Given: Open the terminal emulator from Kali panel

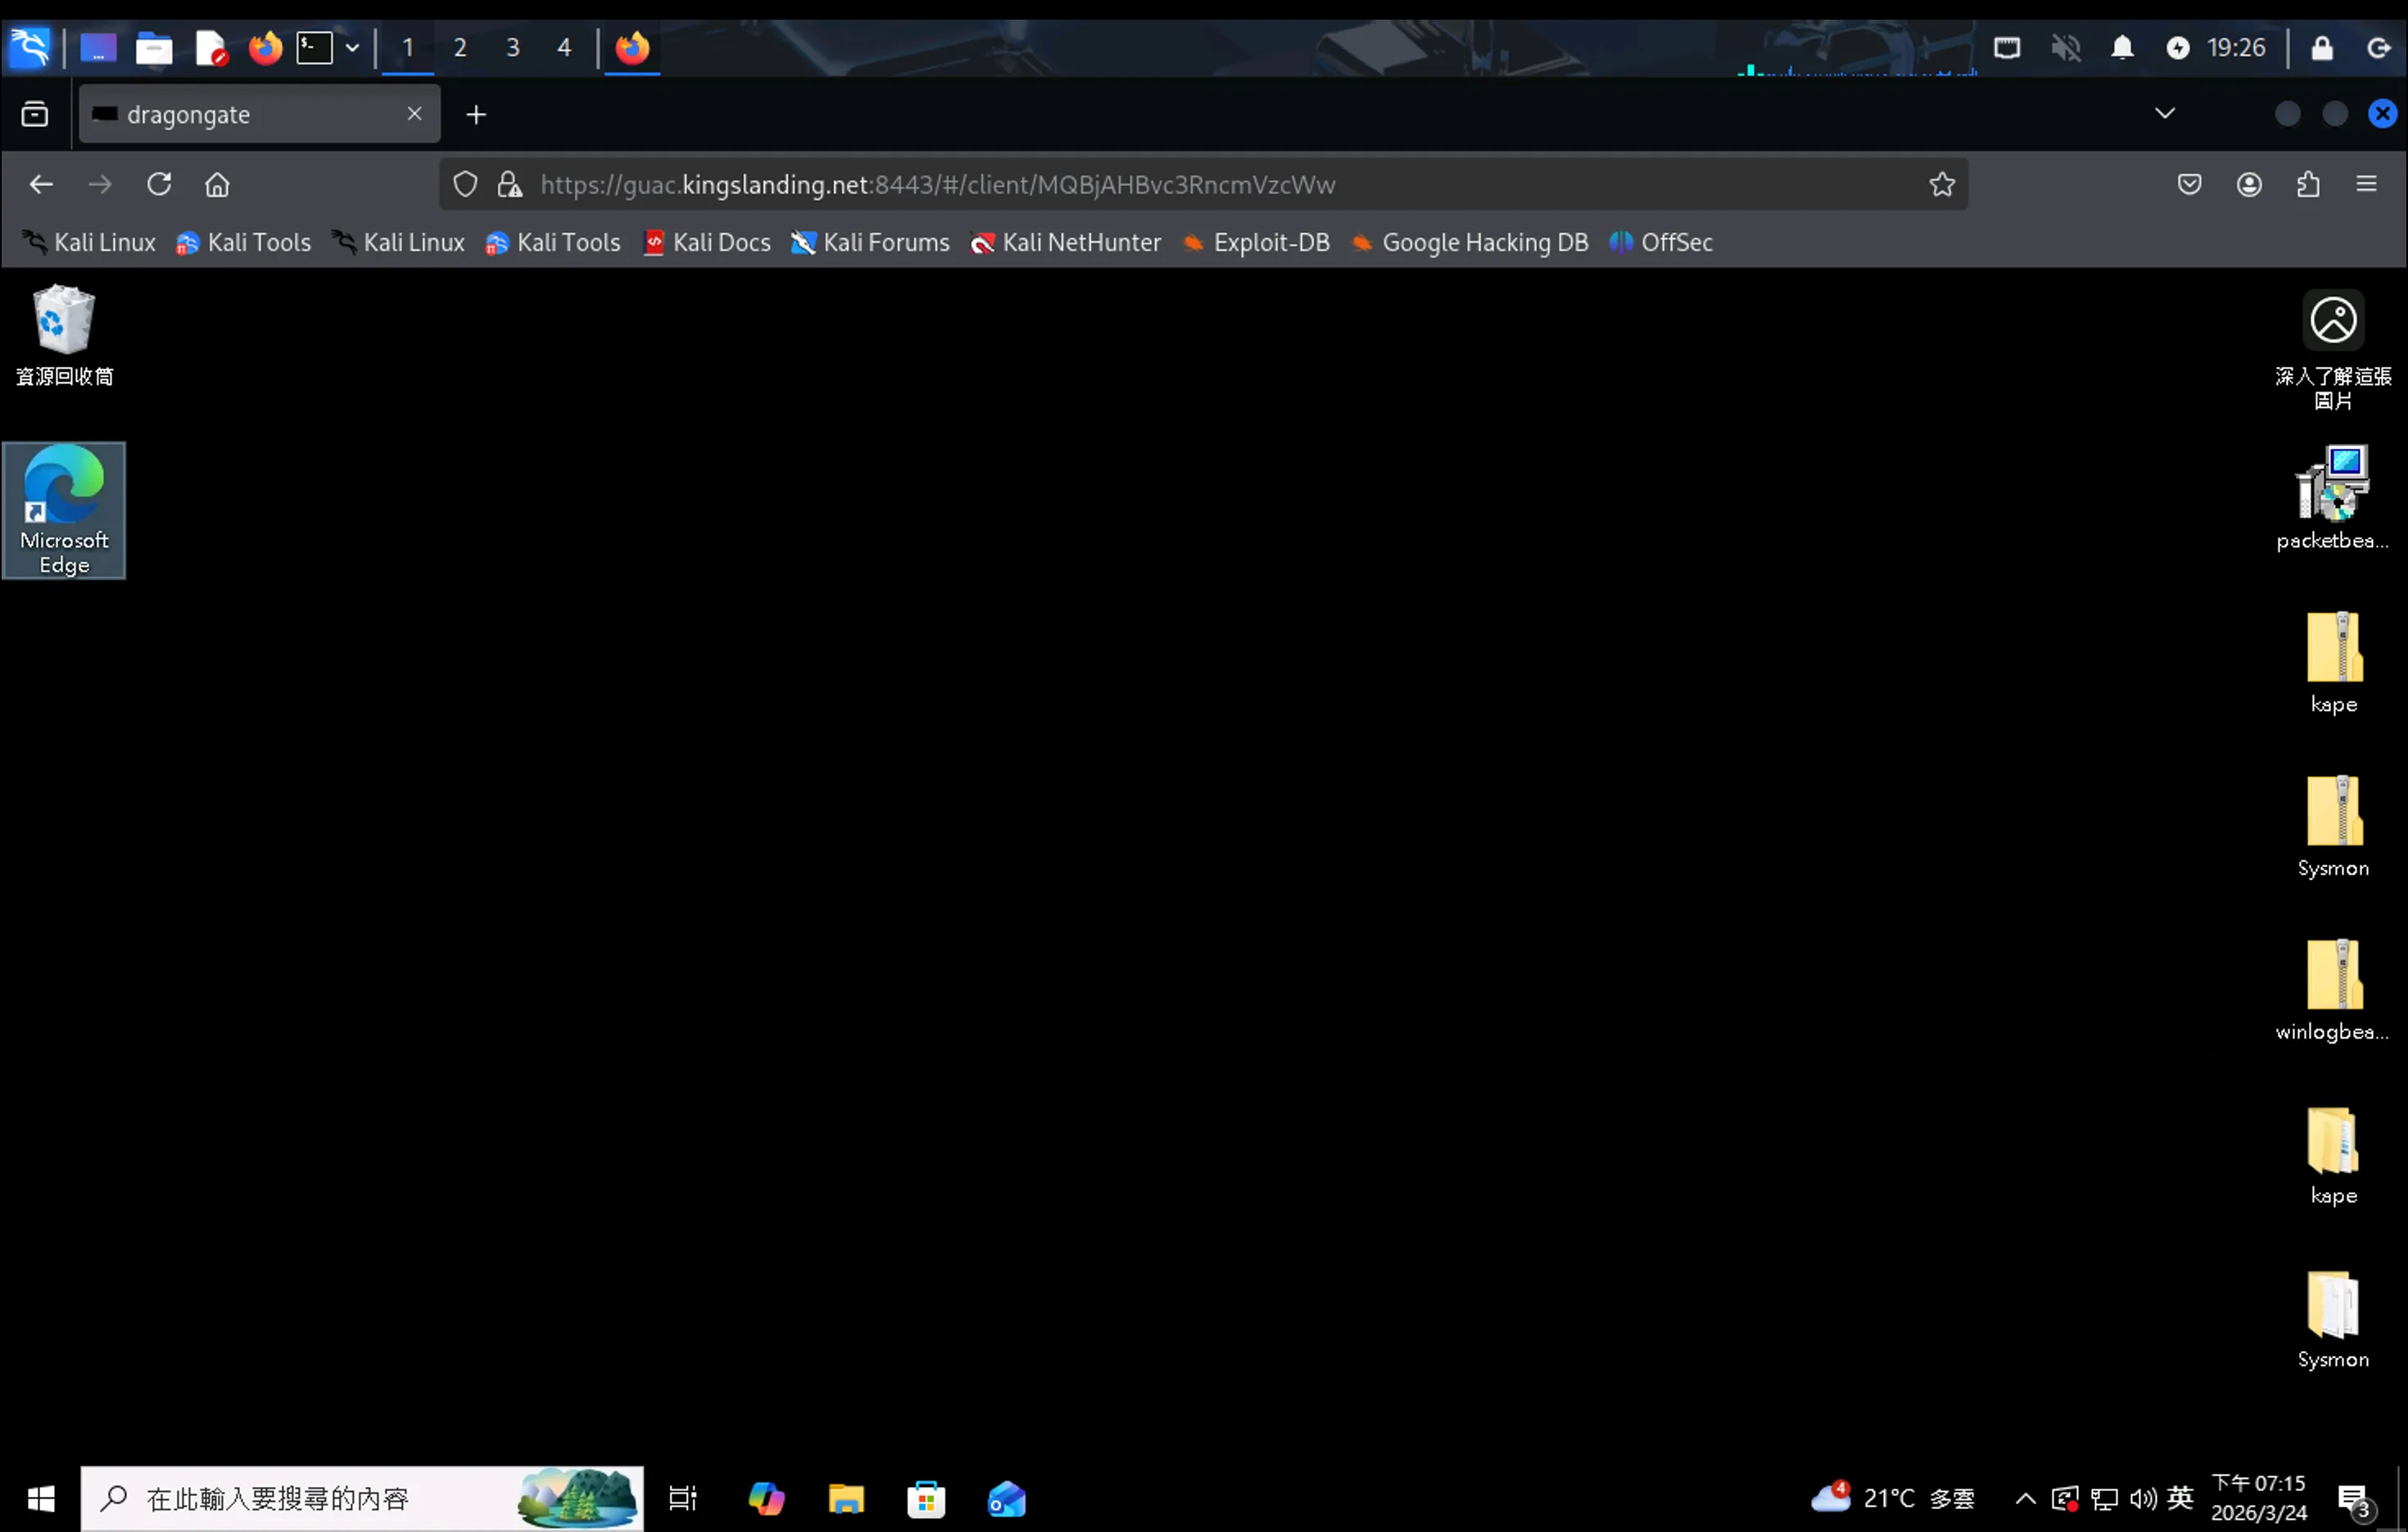Looking at the screenshot, I should pyautogui.click(x=315, y=48).
